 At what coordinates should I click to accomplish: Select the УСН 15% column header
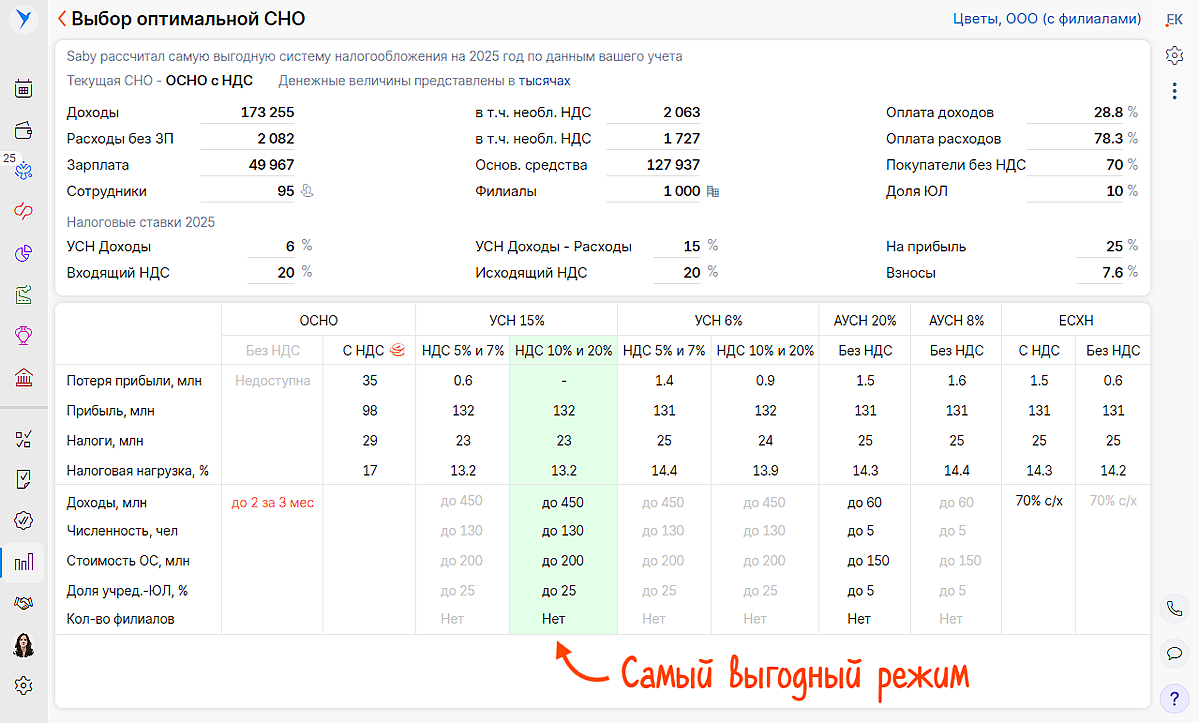coord(517,321)
